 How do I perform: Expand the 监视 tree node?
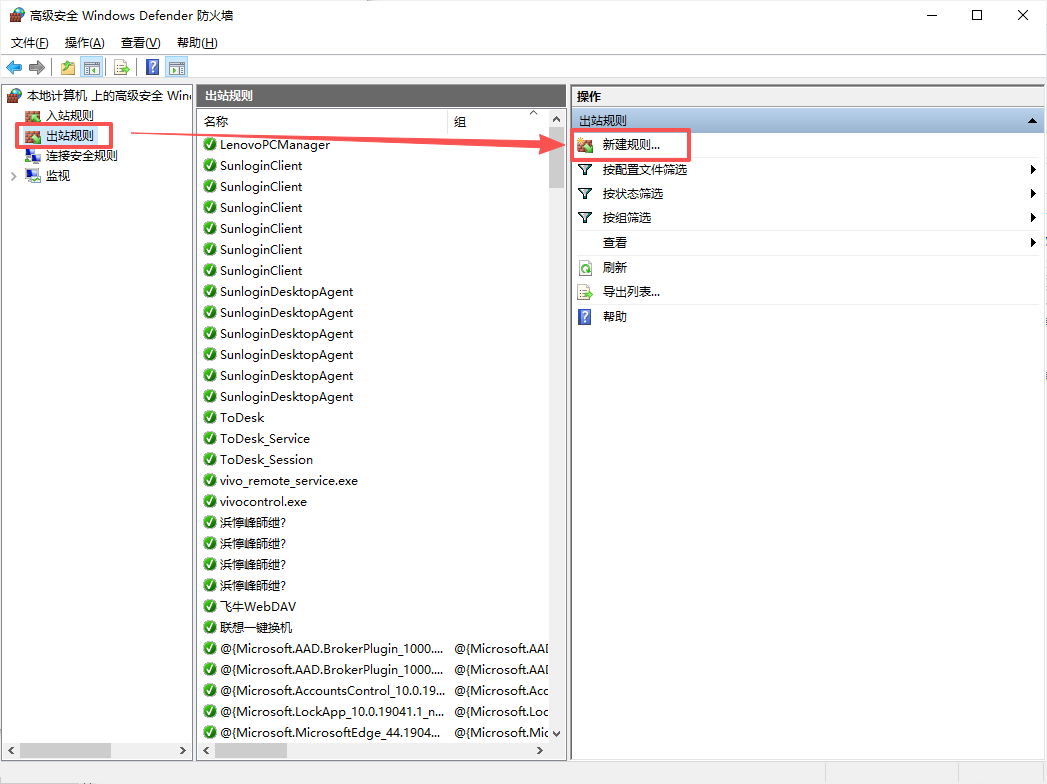point(13,176)
